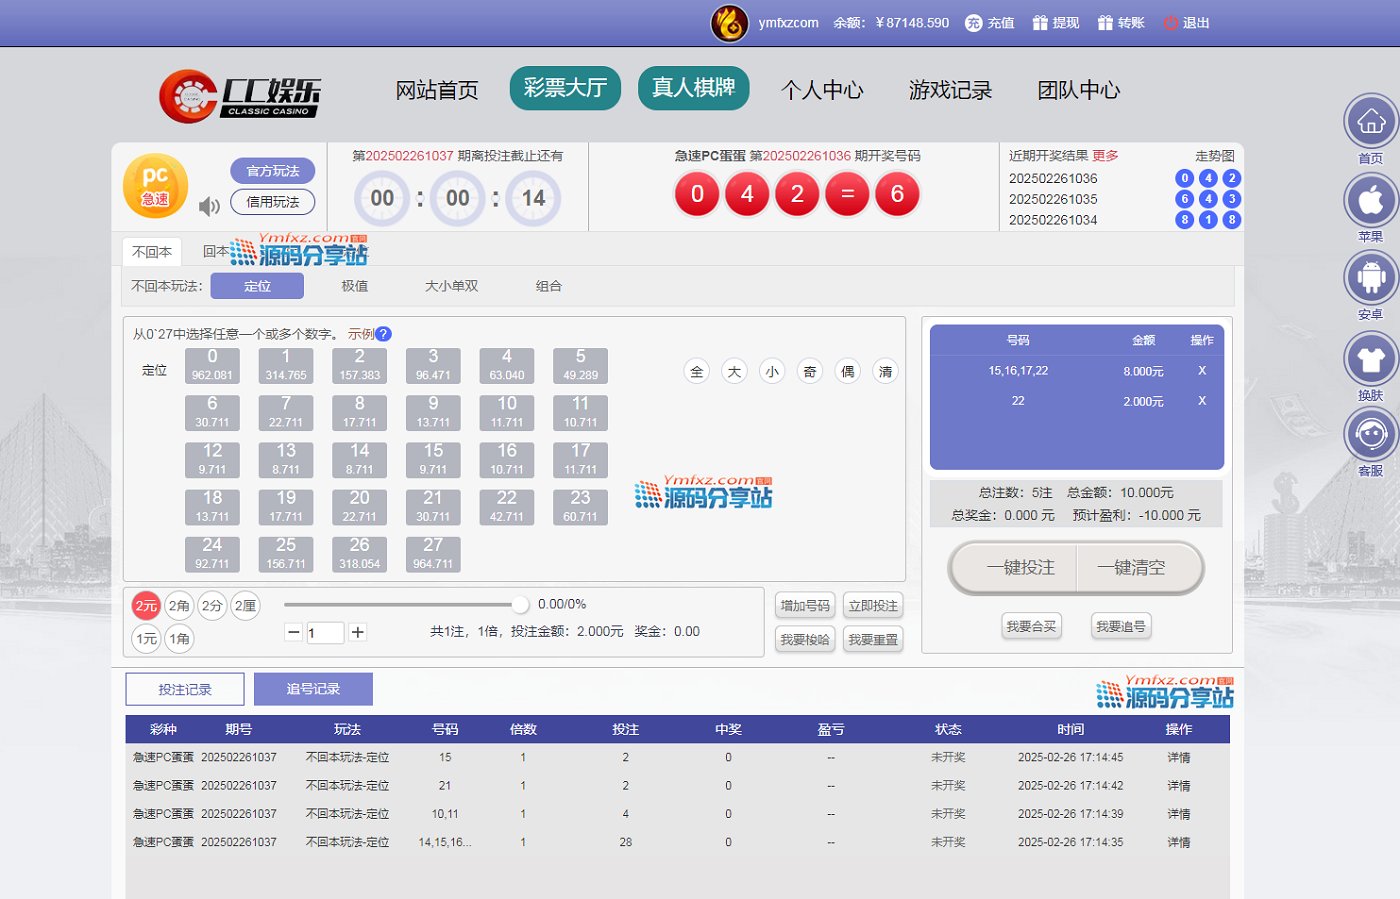Select the 2角 bet unit
Screen dimensions: 1400x899
click(179, 606)
